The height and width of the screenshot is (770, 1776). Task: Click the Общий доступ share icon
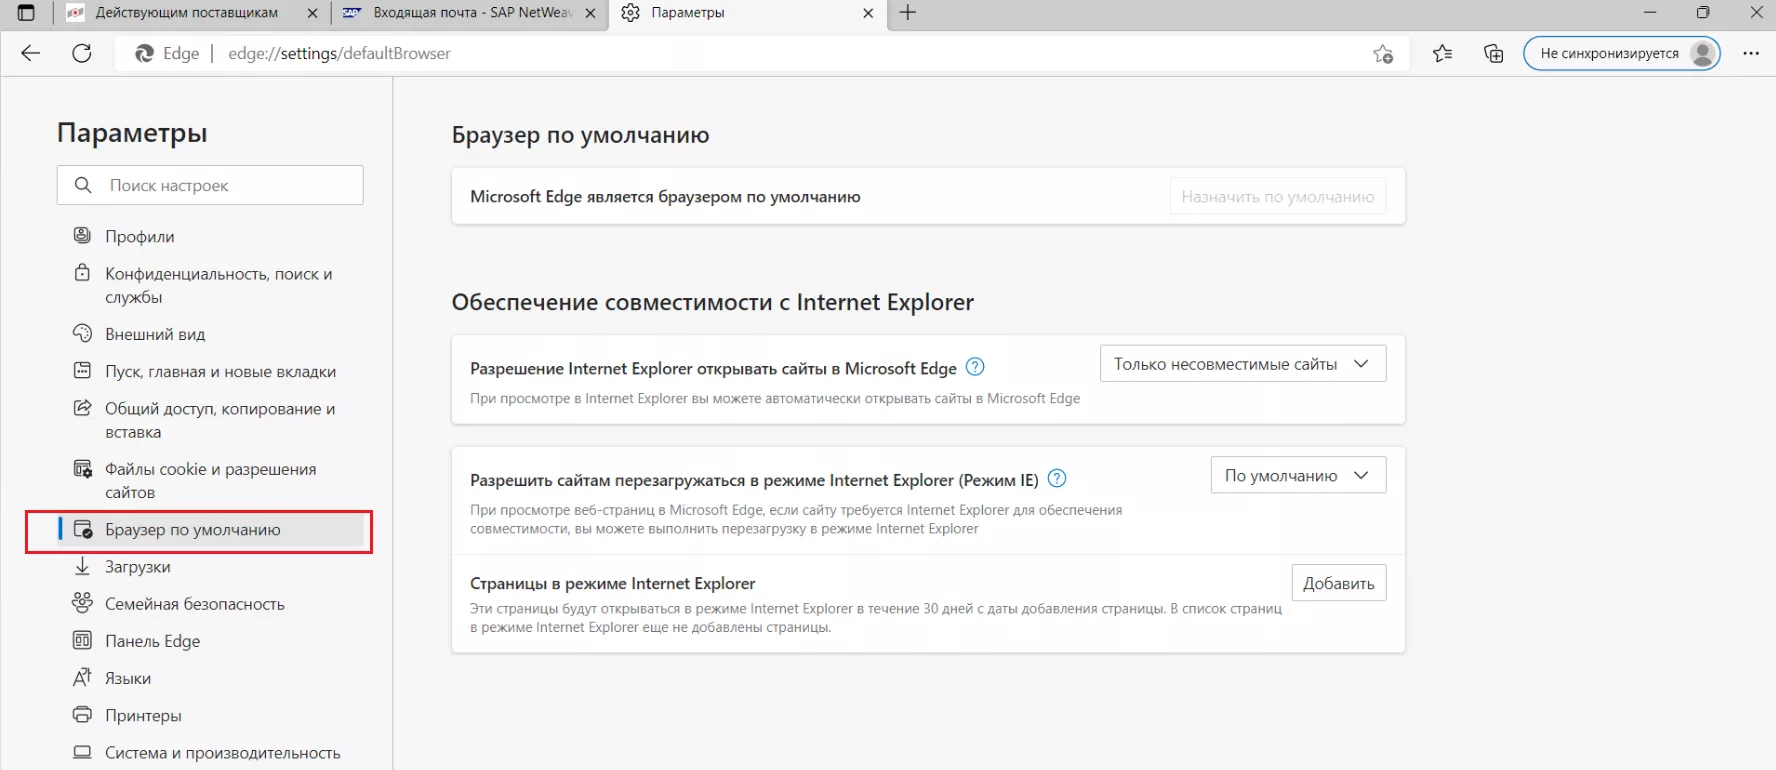pyautogui.click(x=82, y=408)
